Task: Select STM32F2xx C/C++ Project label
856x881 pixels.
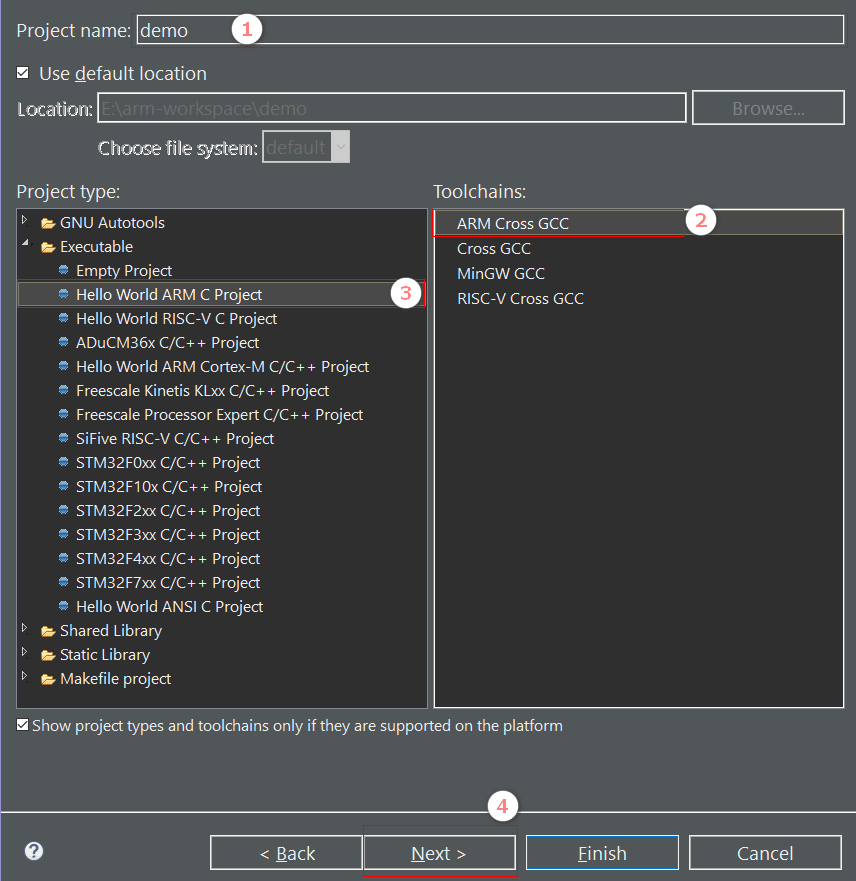Action: [168, 511]
